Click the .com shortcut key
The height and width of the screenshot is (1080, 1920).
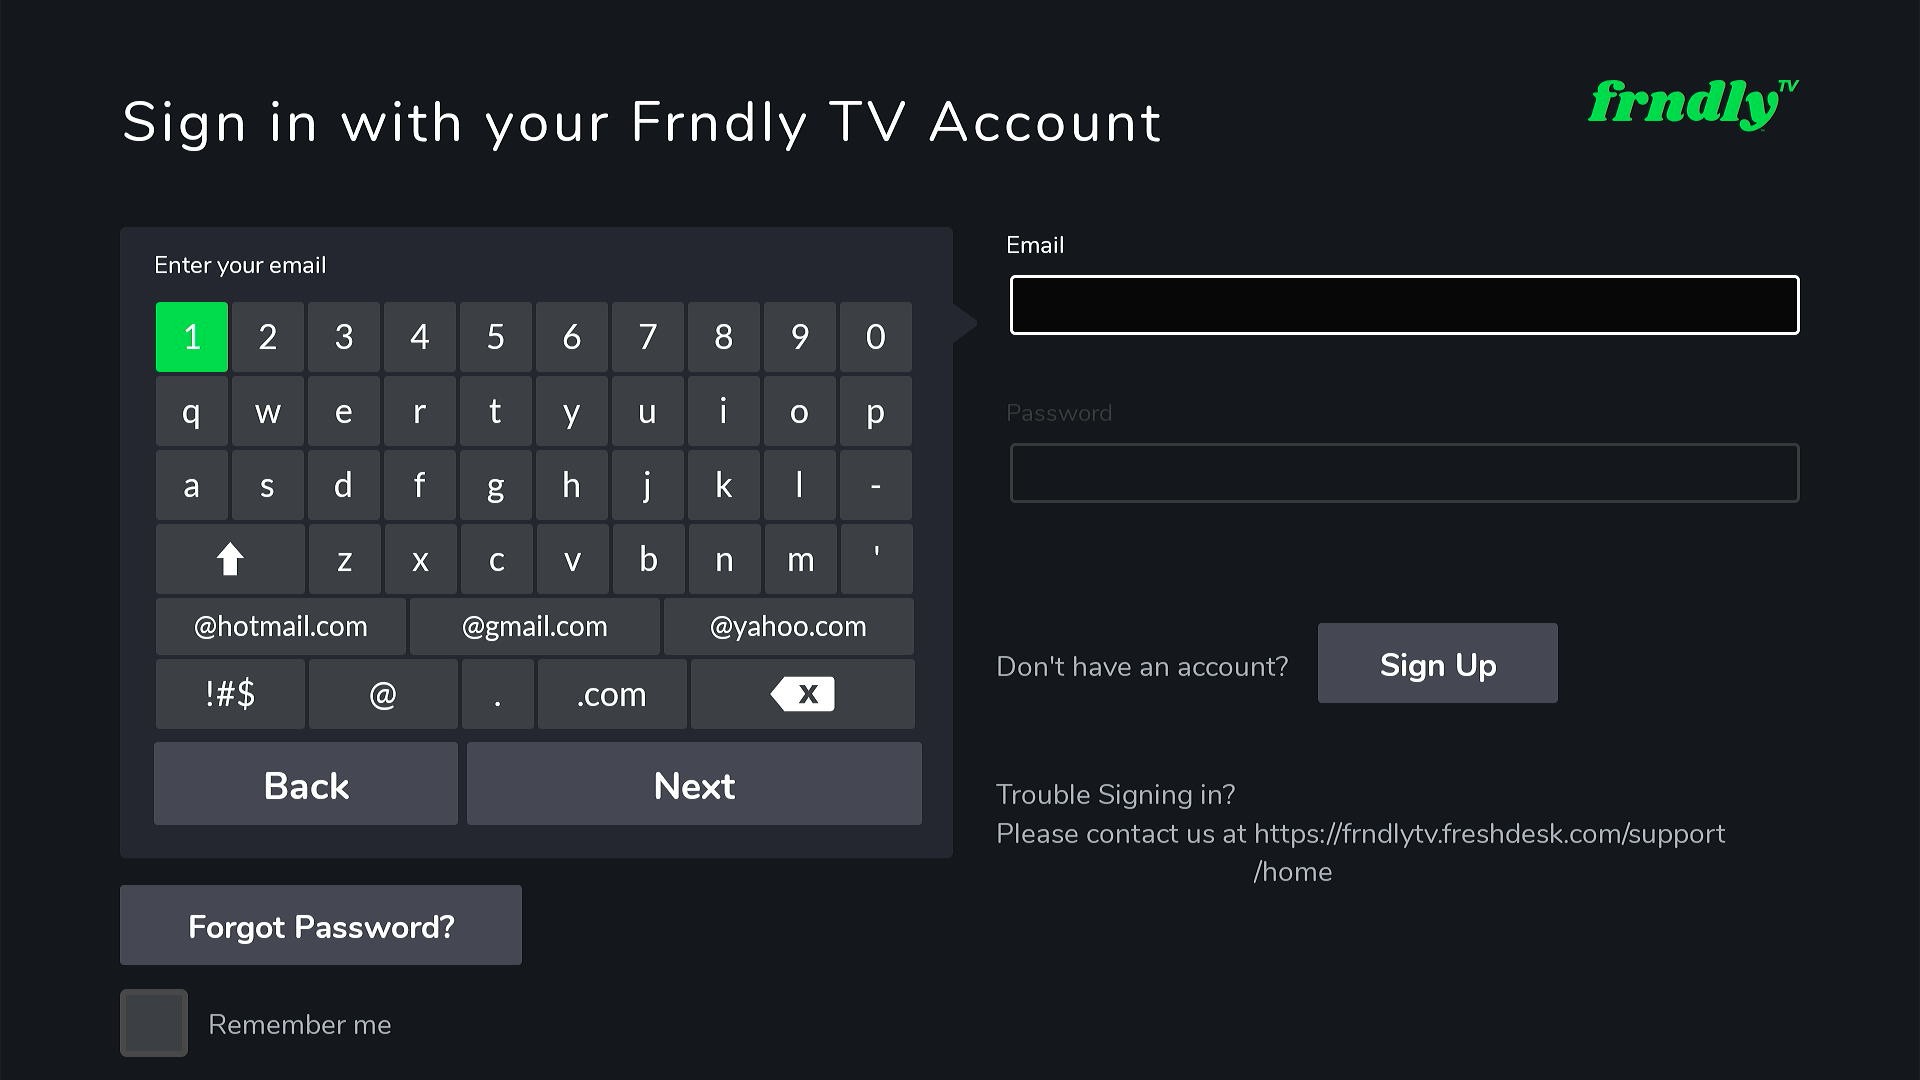coord(609,692)
